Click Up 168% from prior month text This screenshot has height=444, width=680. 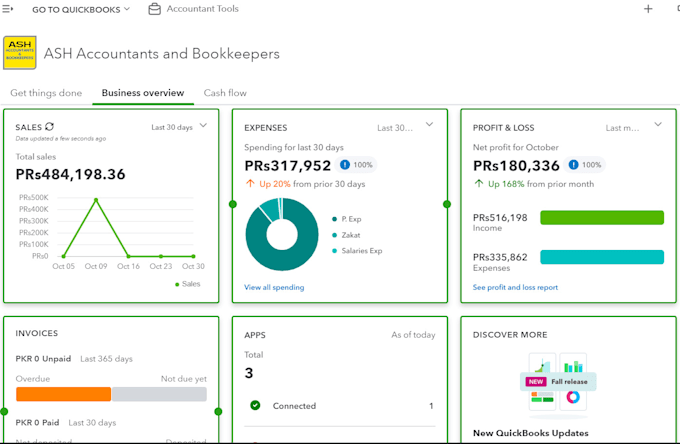click(x=541, y=184)
